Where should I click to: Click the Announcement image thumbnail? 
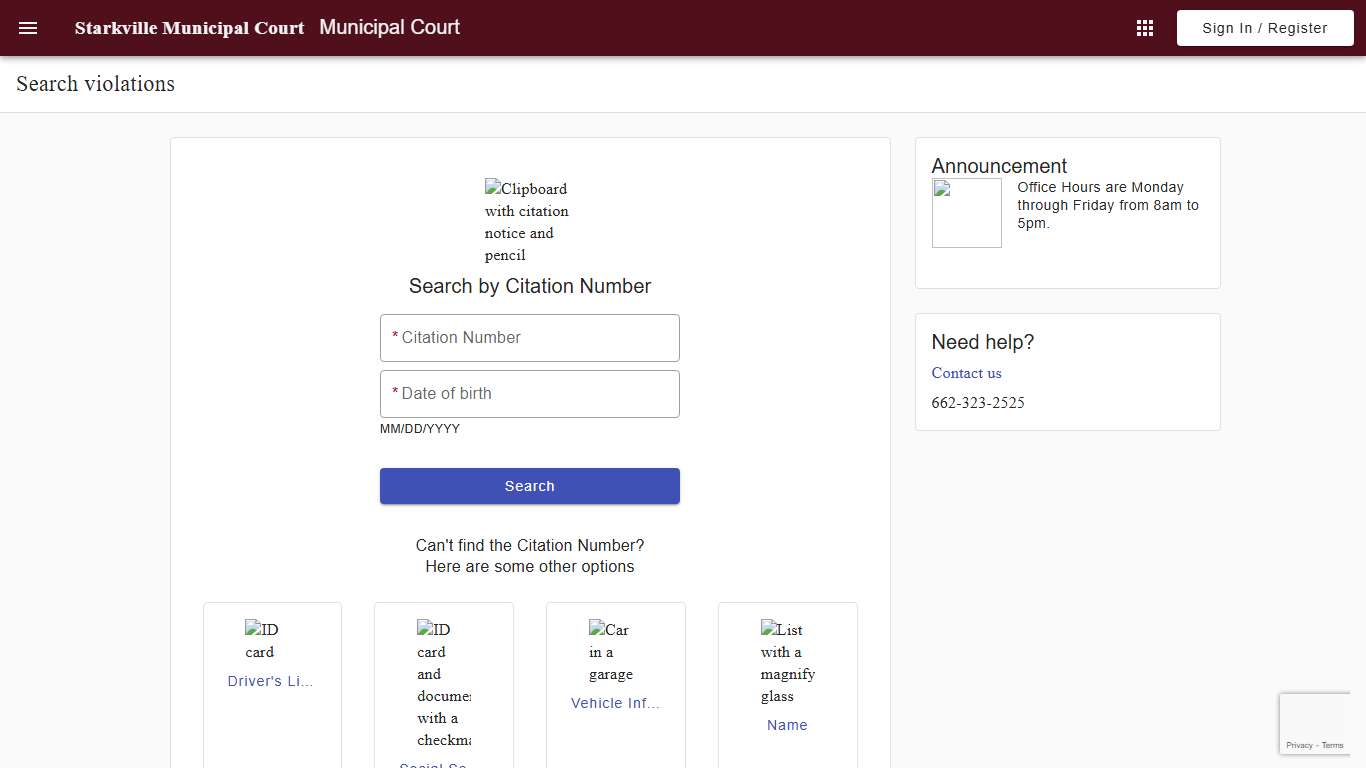click(966, 212)
